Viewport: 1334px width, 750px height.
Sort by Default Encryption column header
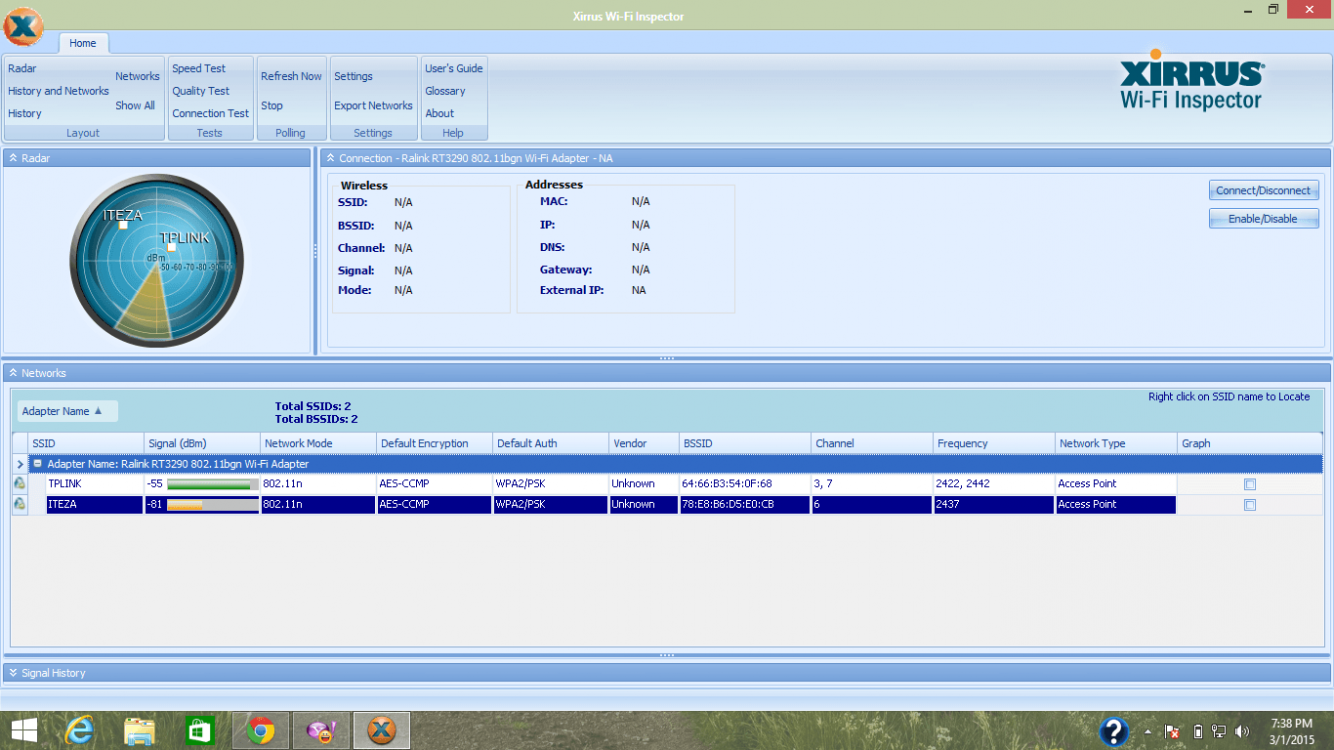[x=434, y=443]
